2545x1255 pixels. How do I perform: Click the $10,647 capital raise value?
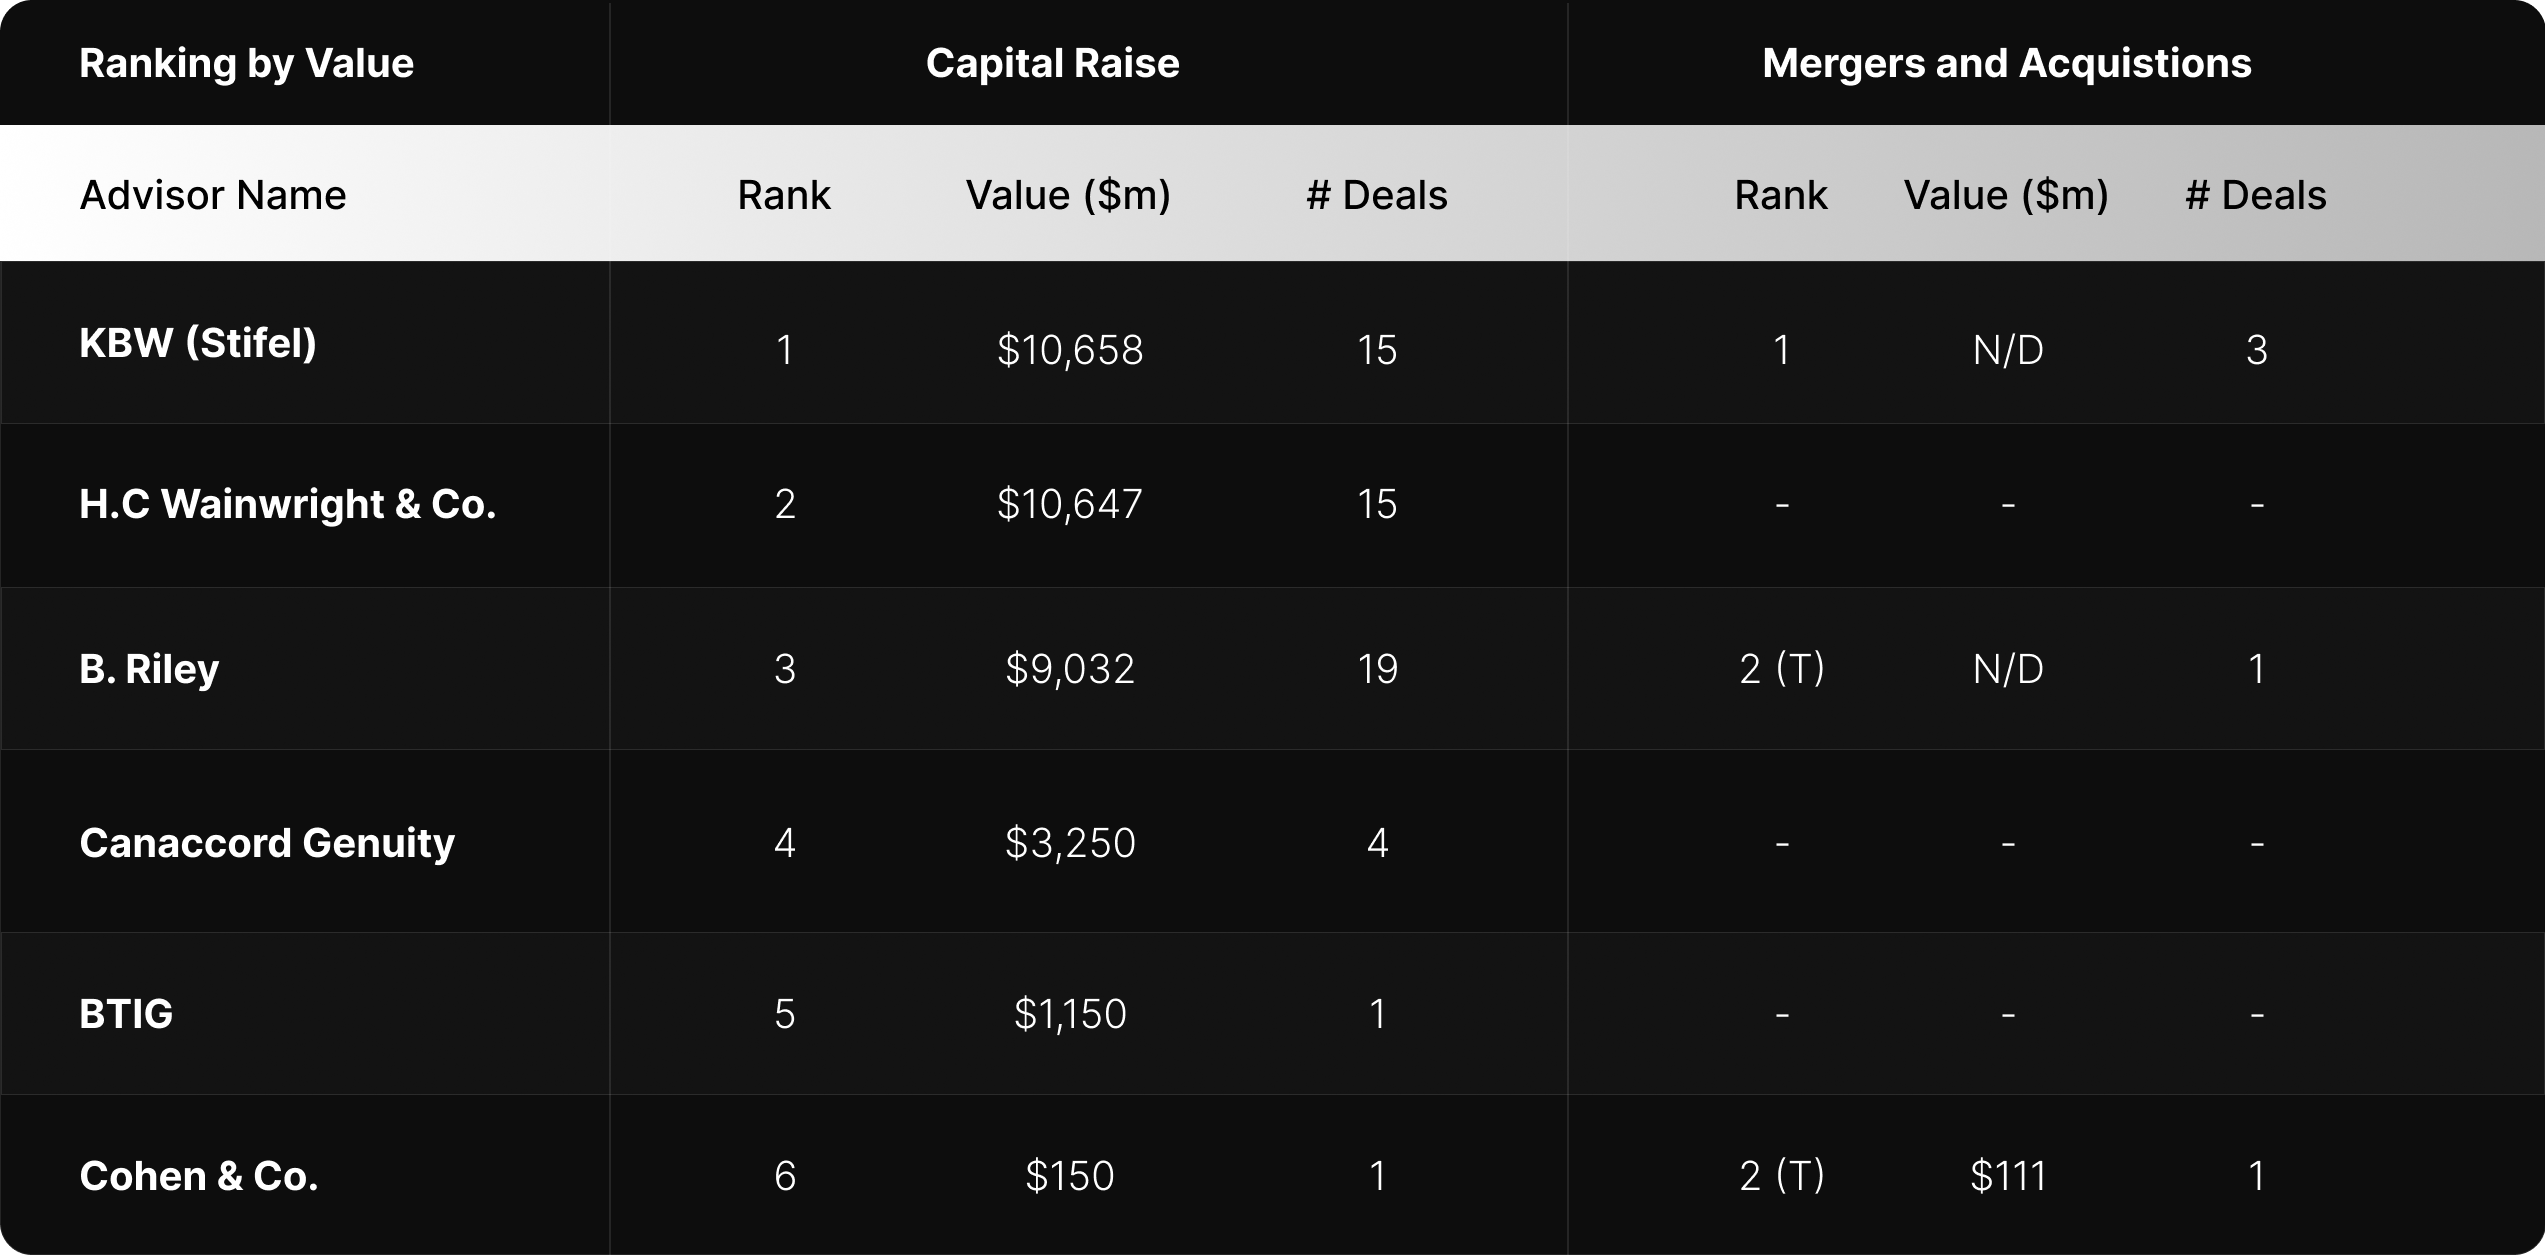click(x=1069, y=504)
